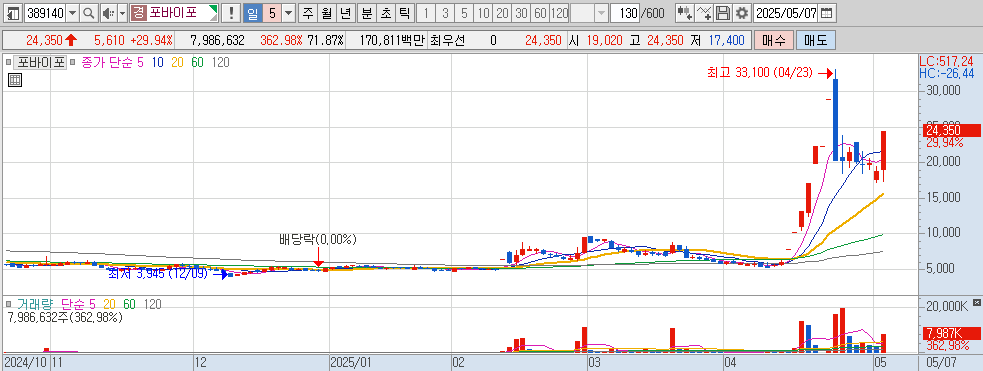Click the period value 5 box
Screen dimensions: 983x371
[x=271, y=13]
